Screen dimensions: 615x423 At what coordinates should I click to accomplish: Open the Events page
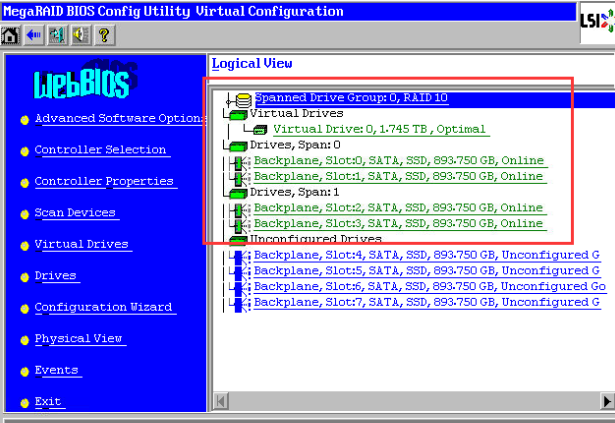(x=56, y=370)
